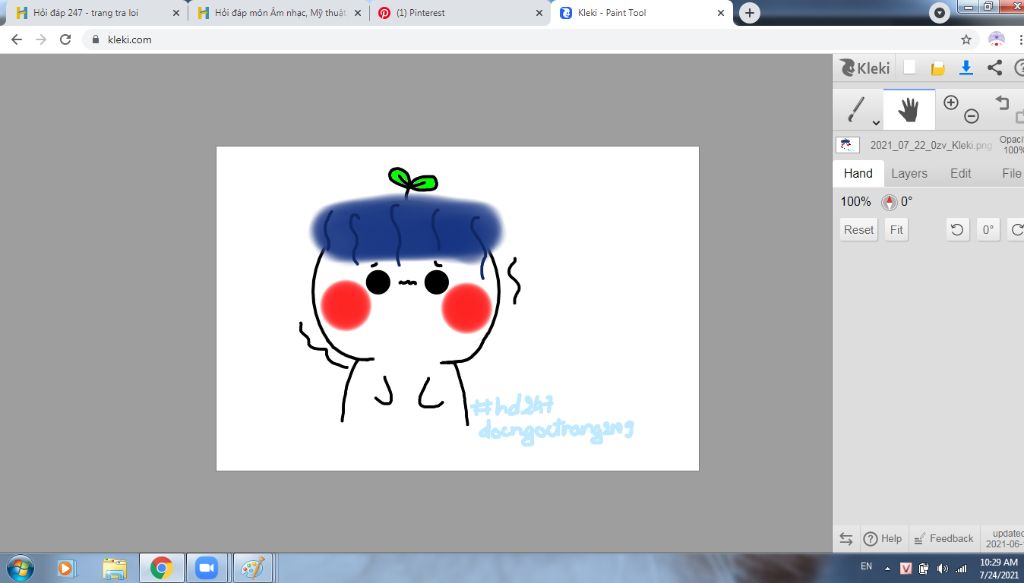
Task: Switch to the Edit tab
Action: pos(961,173)
